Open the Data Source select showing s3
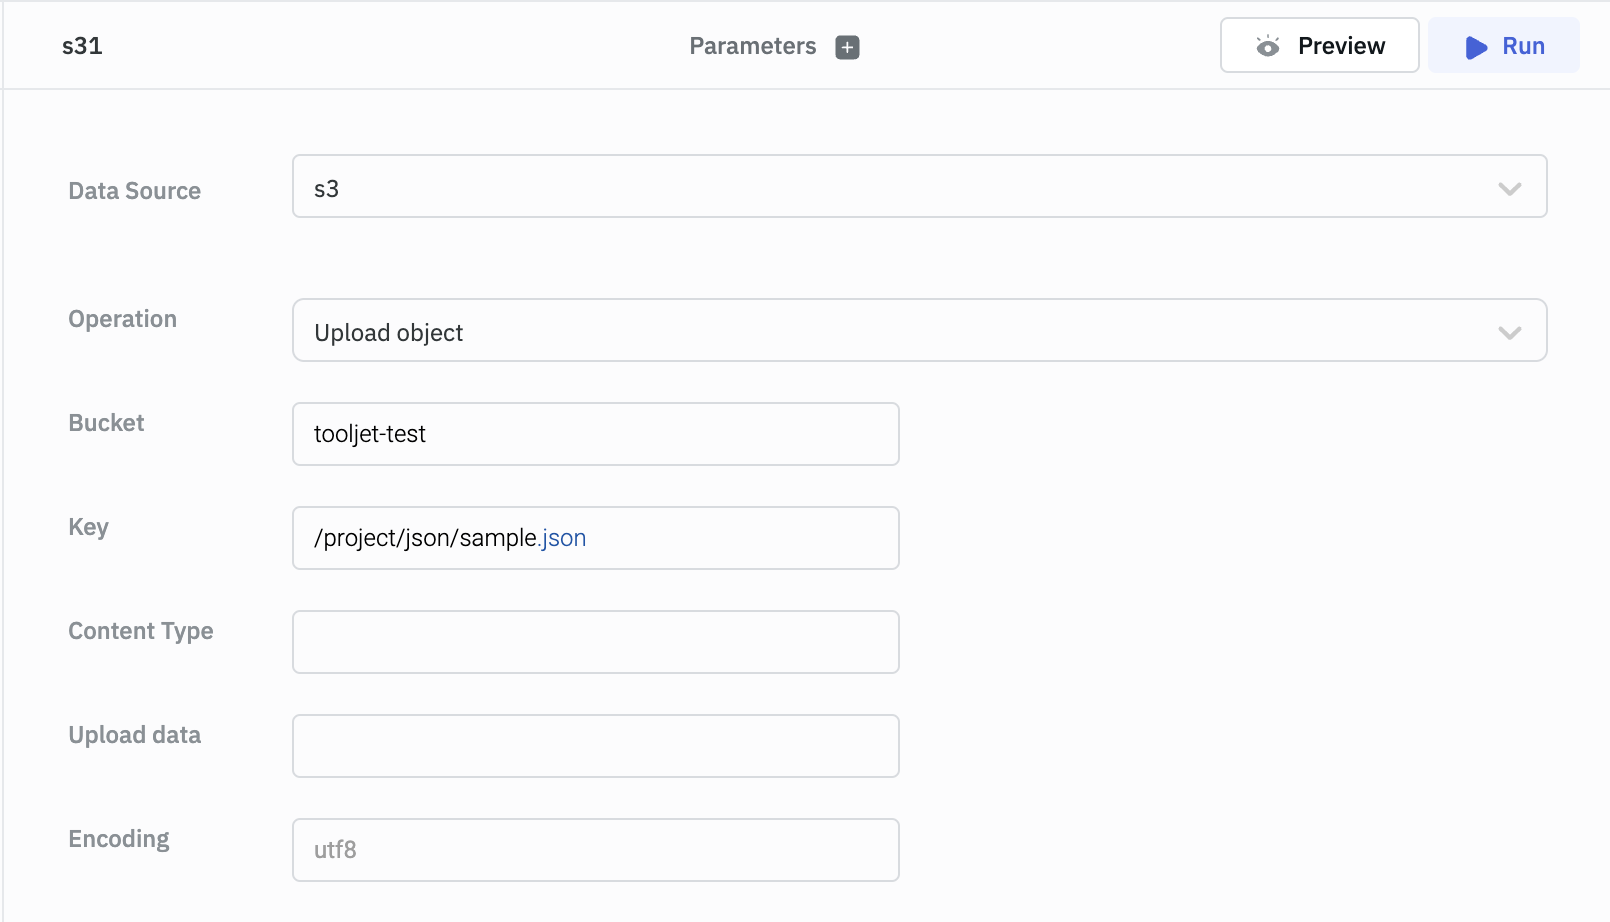 [x=900, y=187]
